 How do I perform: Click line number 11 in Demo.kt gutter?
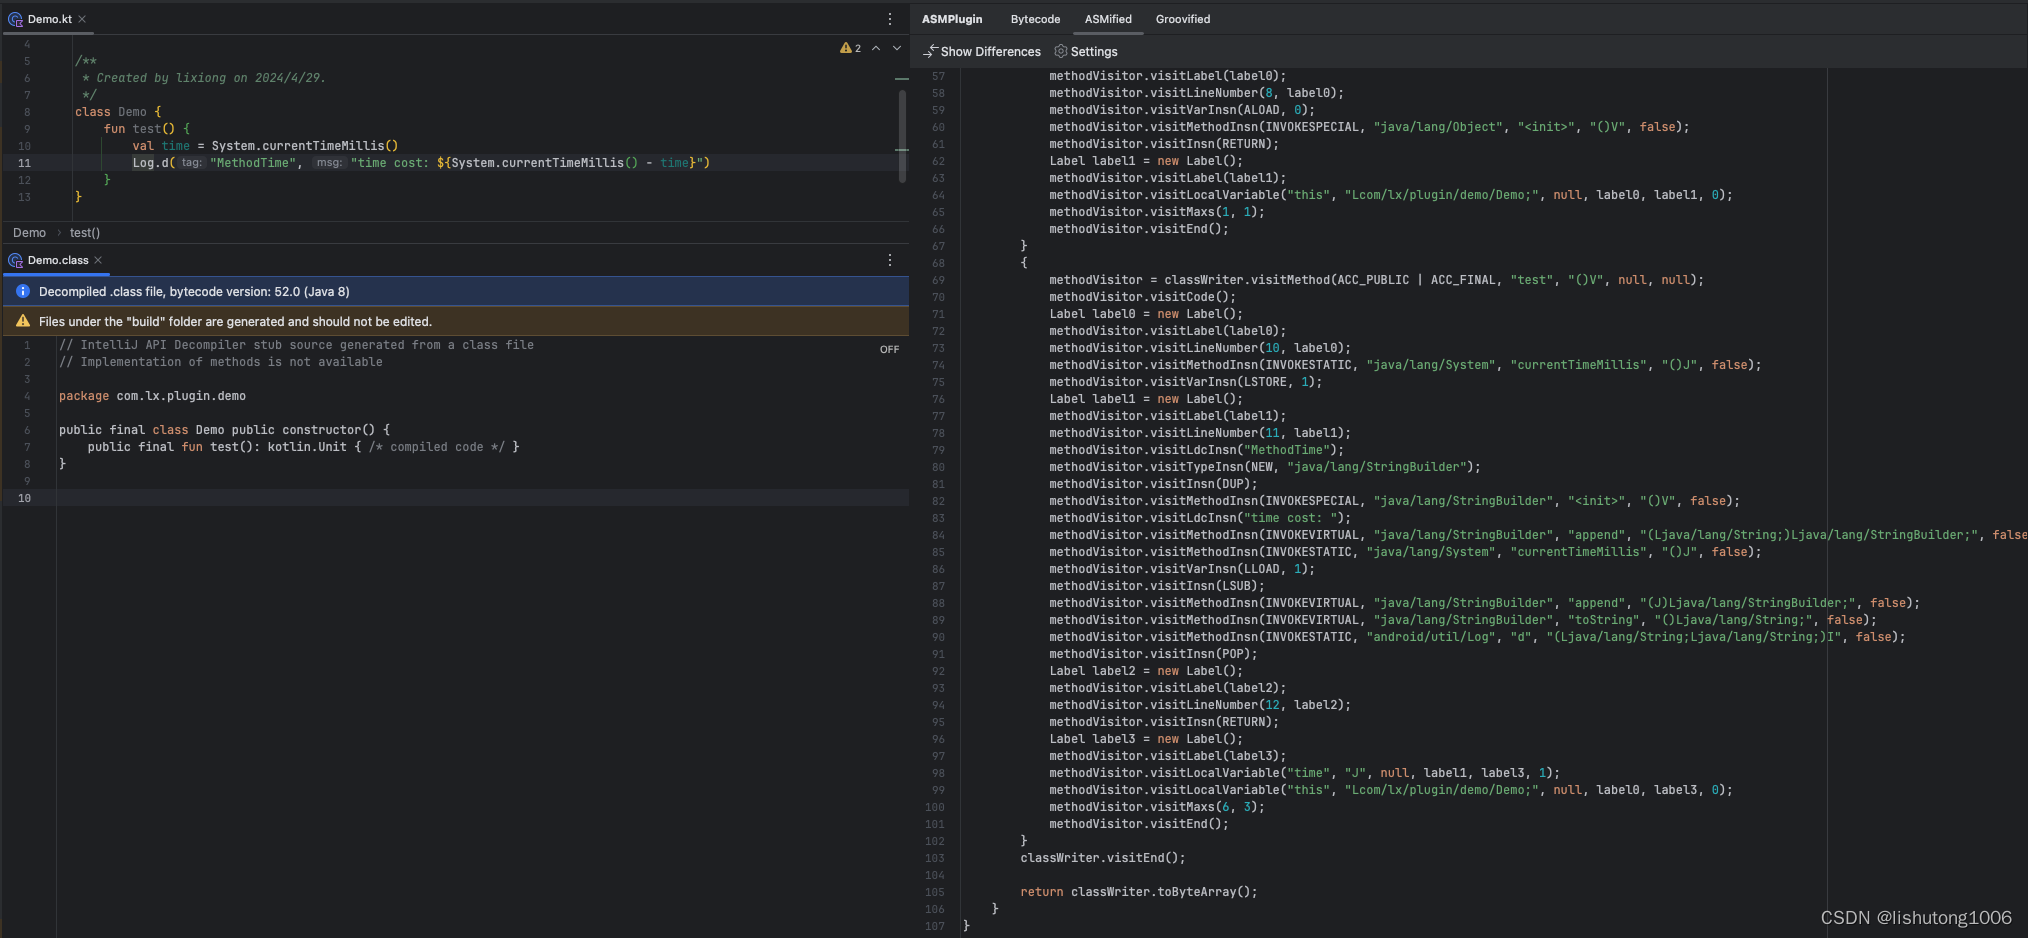[x=24, y=163]
